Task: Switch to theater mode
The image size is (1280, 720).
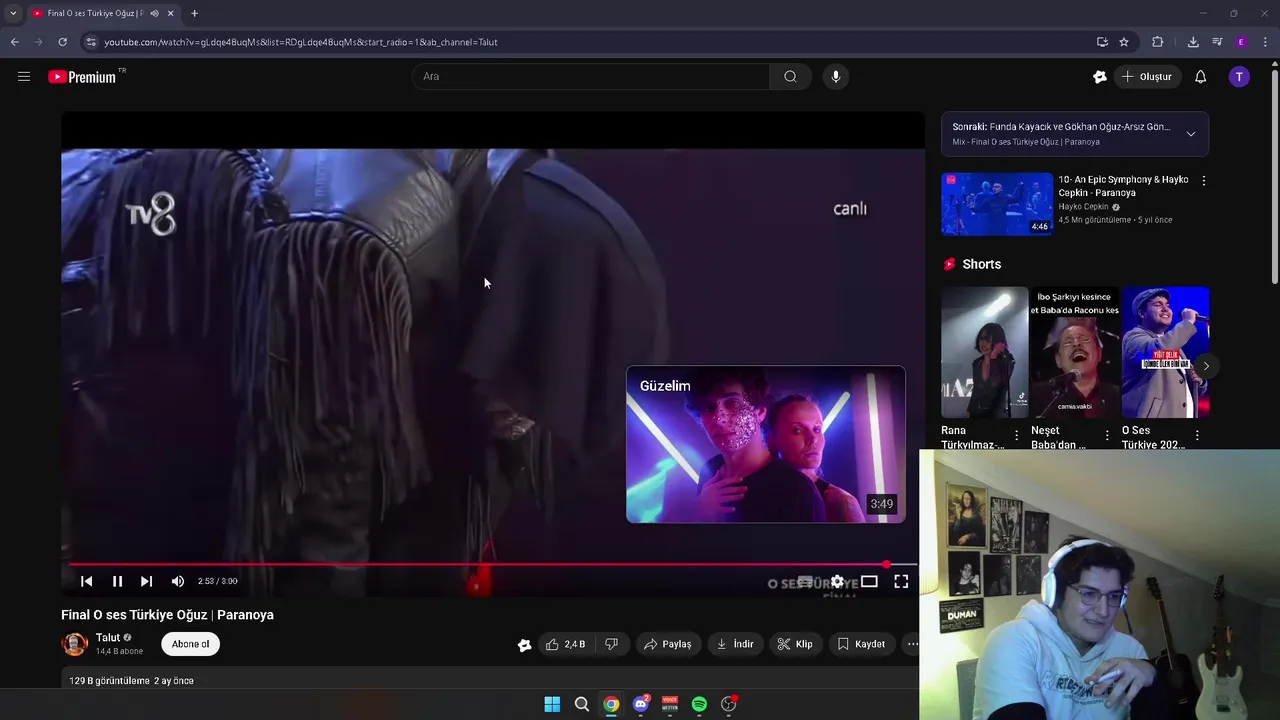Action: point(869,581)
